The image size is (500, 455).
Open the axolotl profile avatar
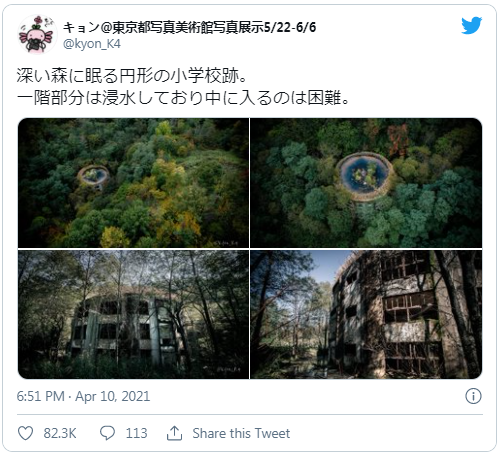click(37, 34)
